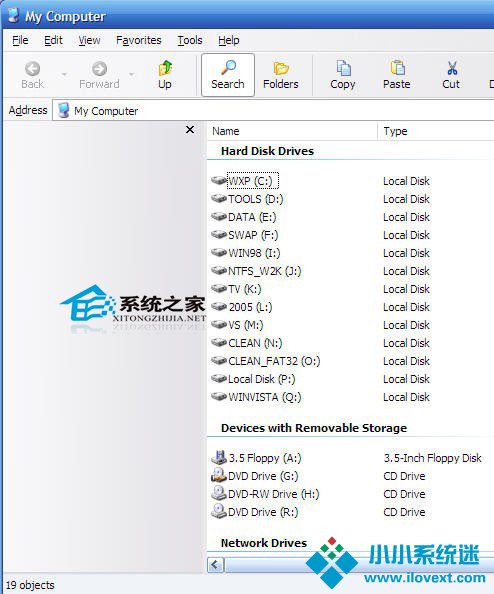Select the WIN98 (I:) drive icon
This screenshot has height=594, width=494.
[219, 252]
